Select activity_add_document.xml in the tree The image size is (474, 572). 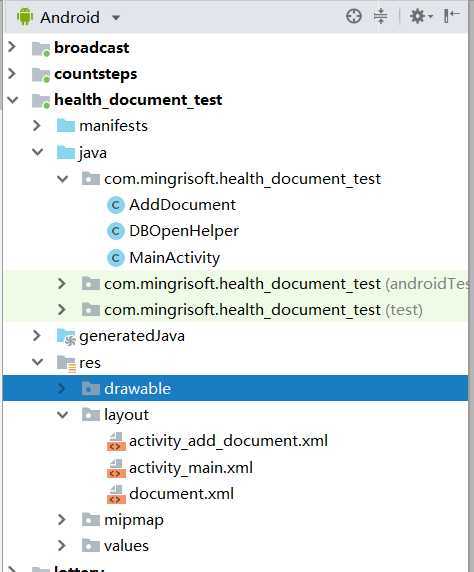point(228,441)
